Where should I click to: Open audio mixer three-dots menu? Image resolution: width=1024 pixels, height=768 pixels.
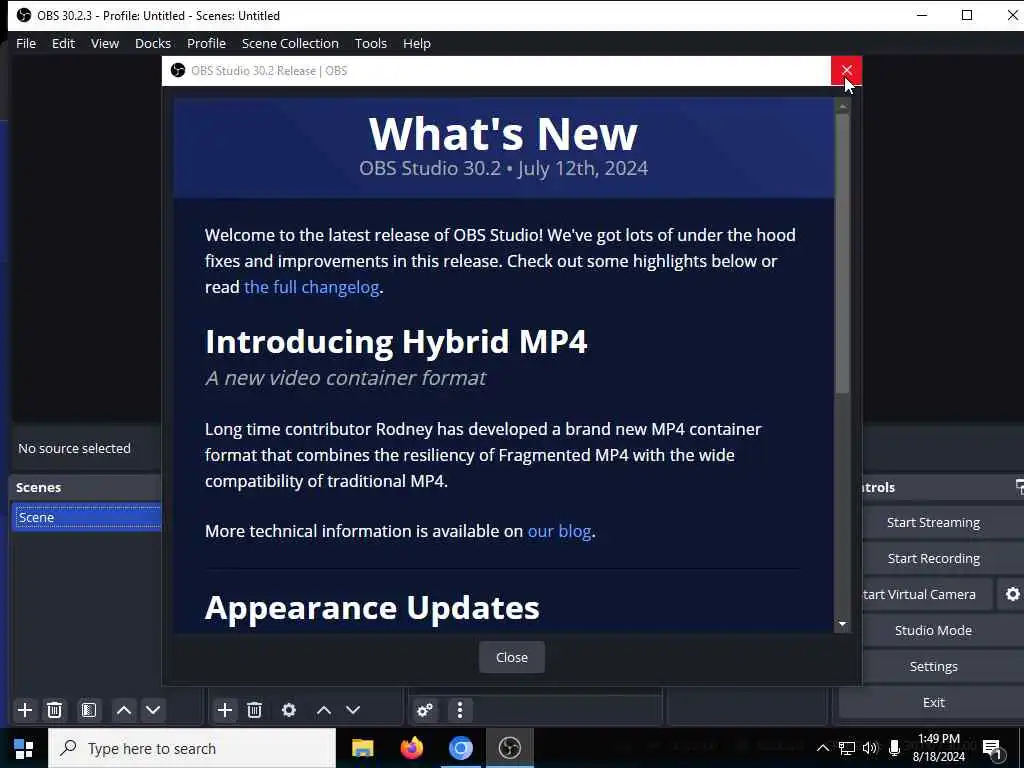tap(460, 710)
